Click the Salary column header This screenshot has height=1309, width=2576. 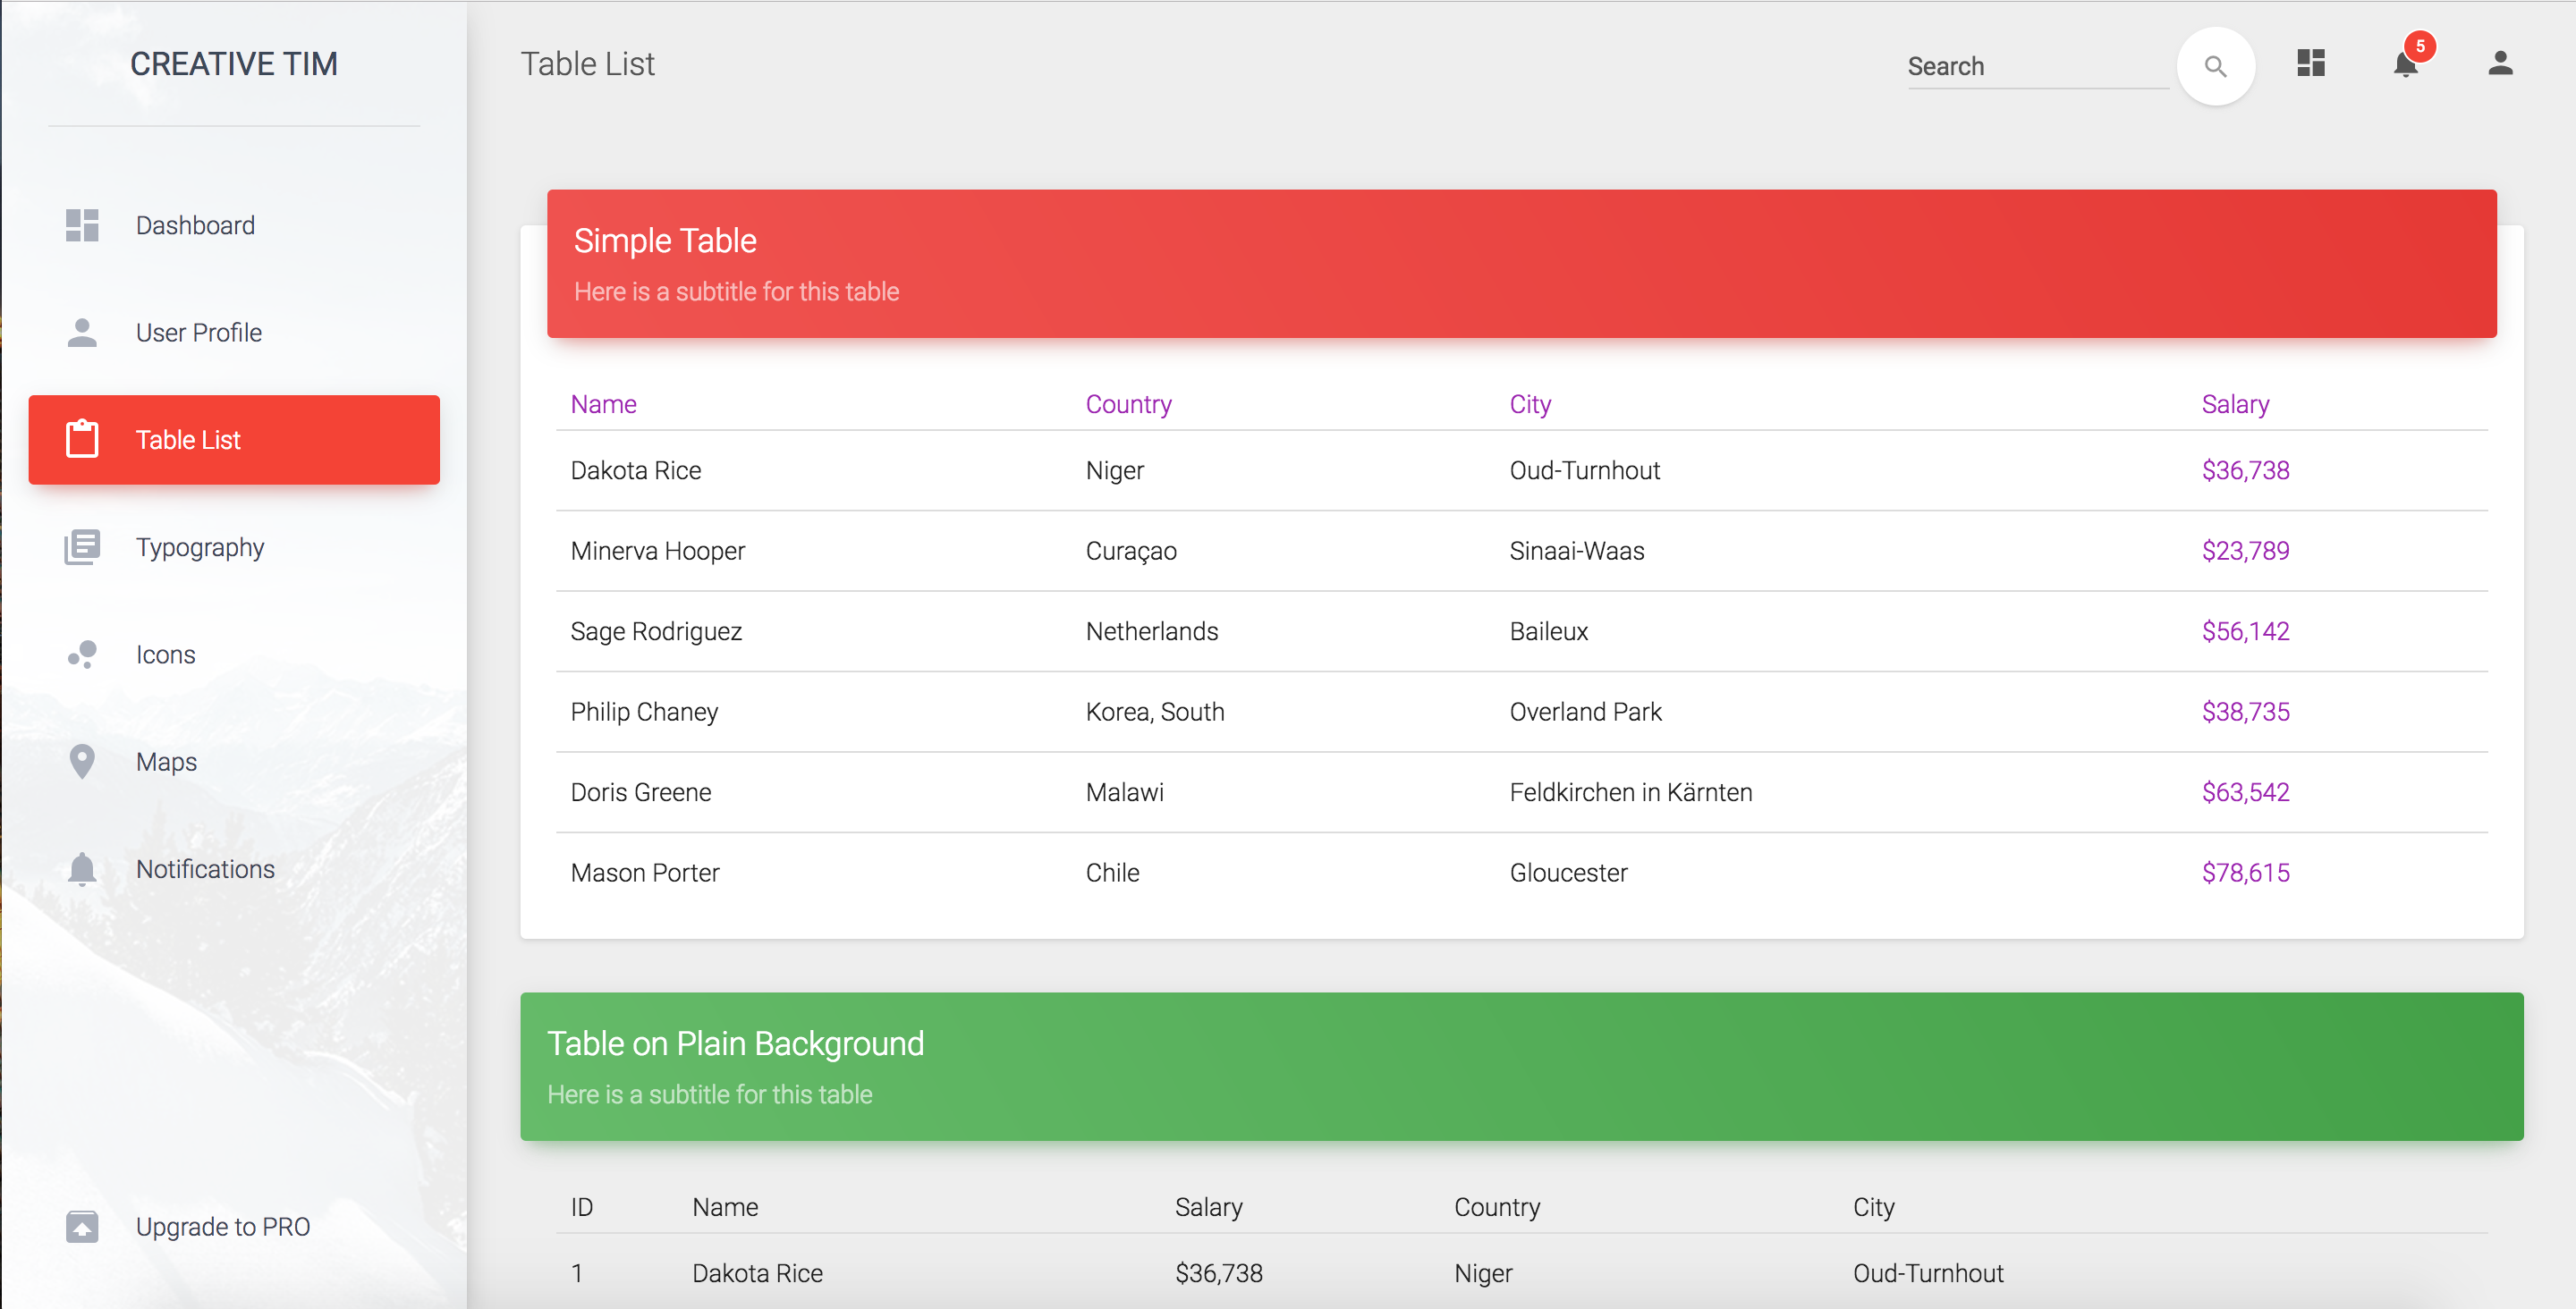(x=2235, y=404)
